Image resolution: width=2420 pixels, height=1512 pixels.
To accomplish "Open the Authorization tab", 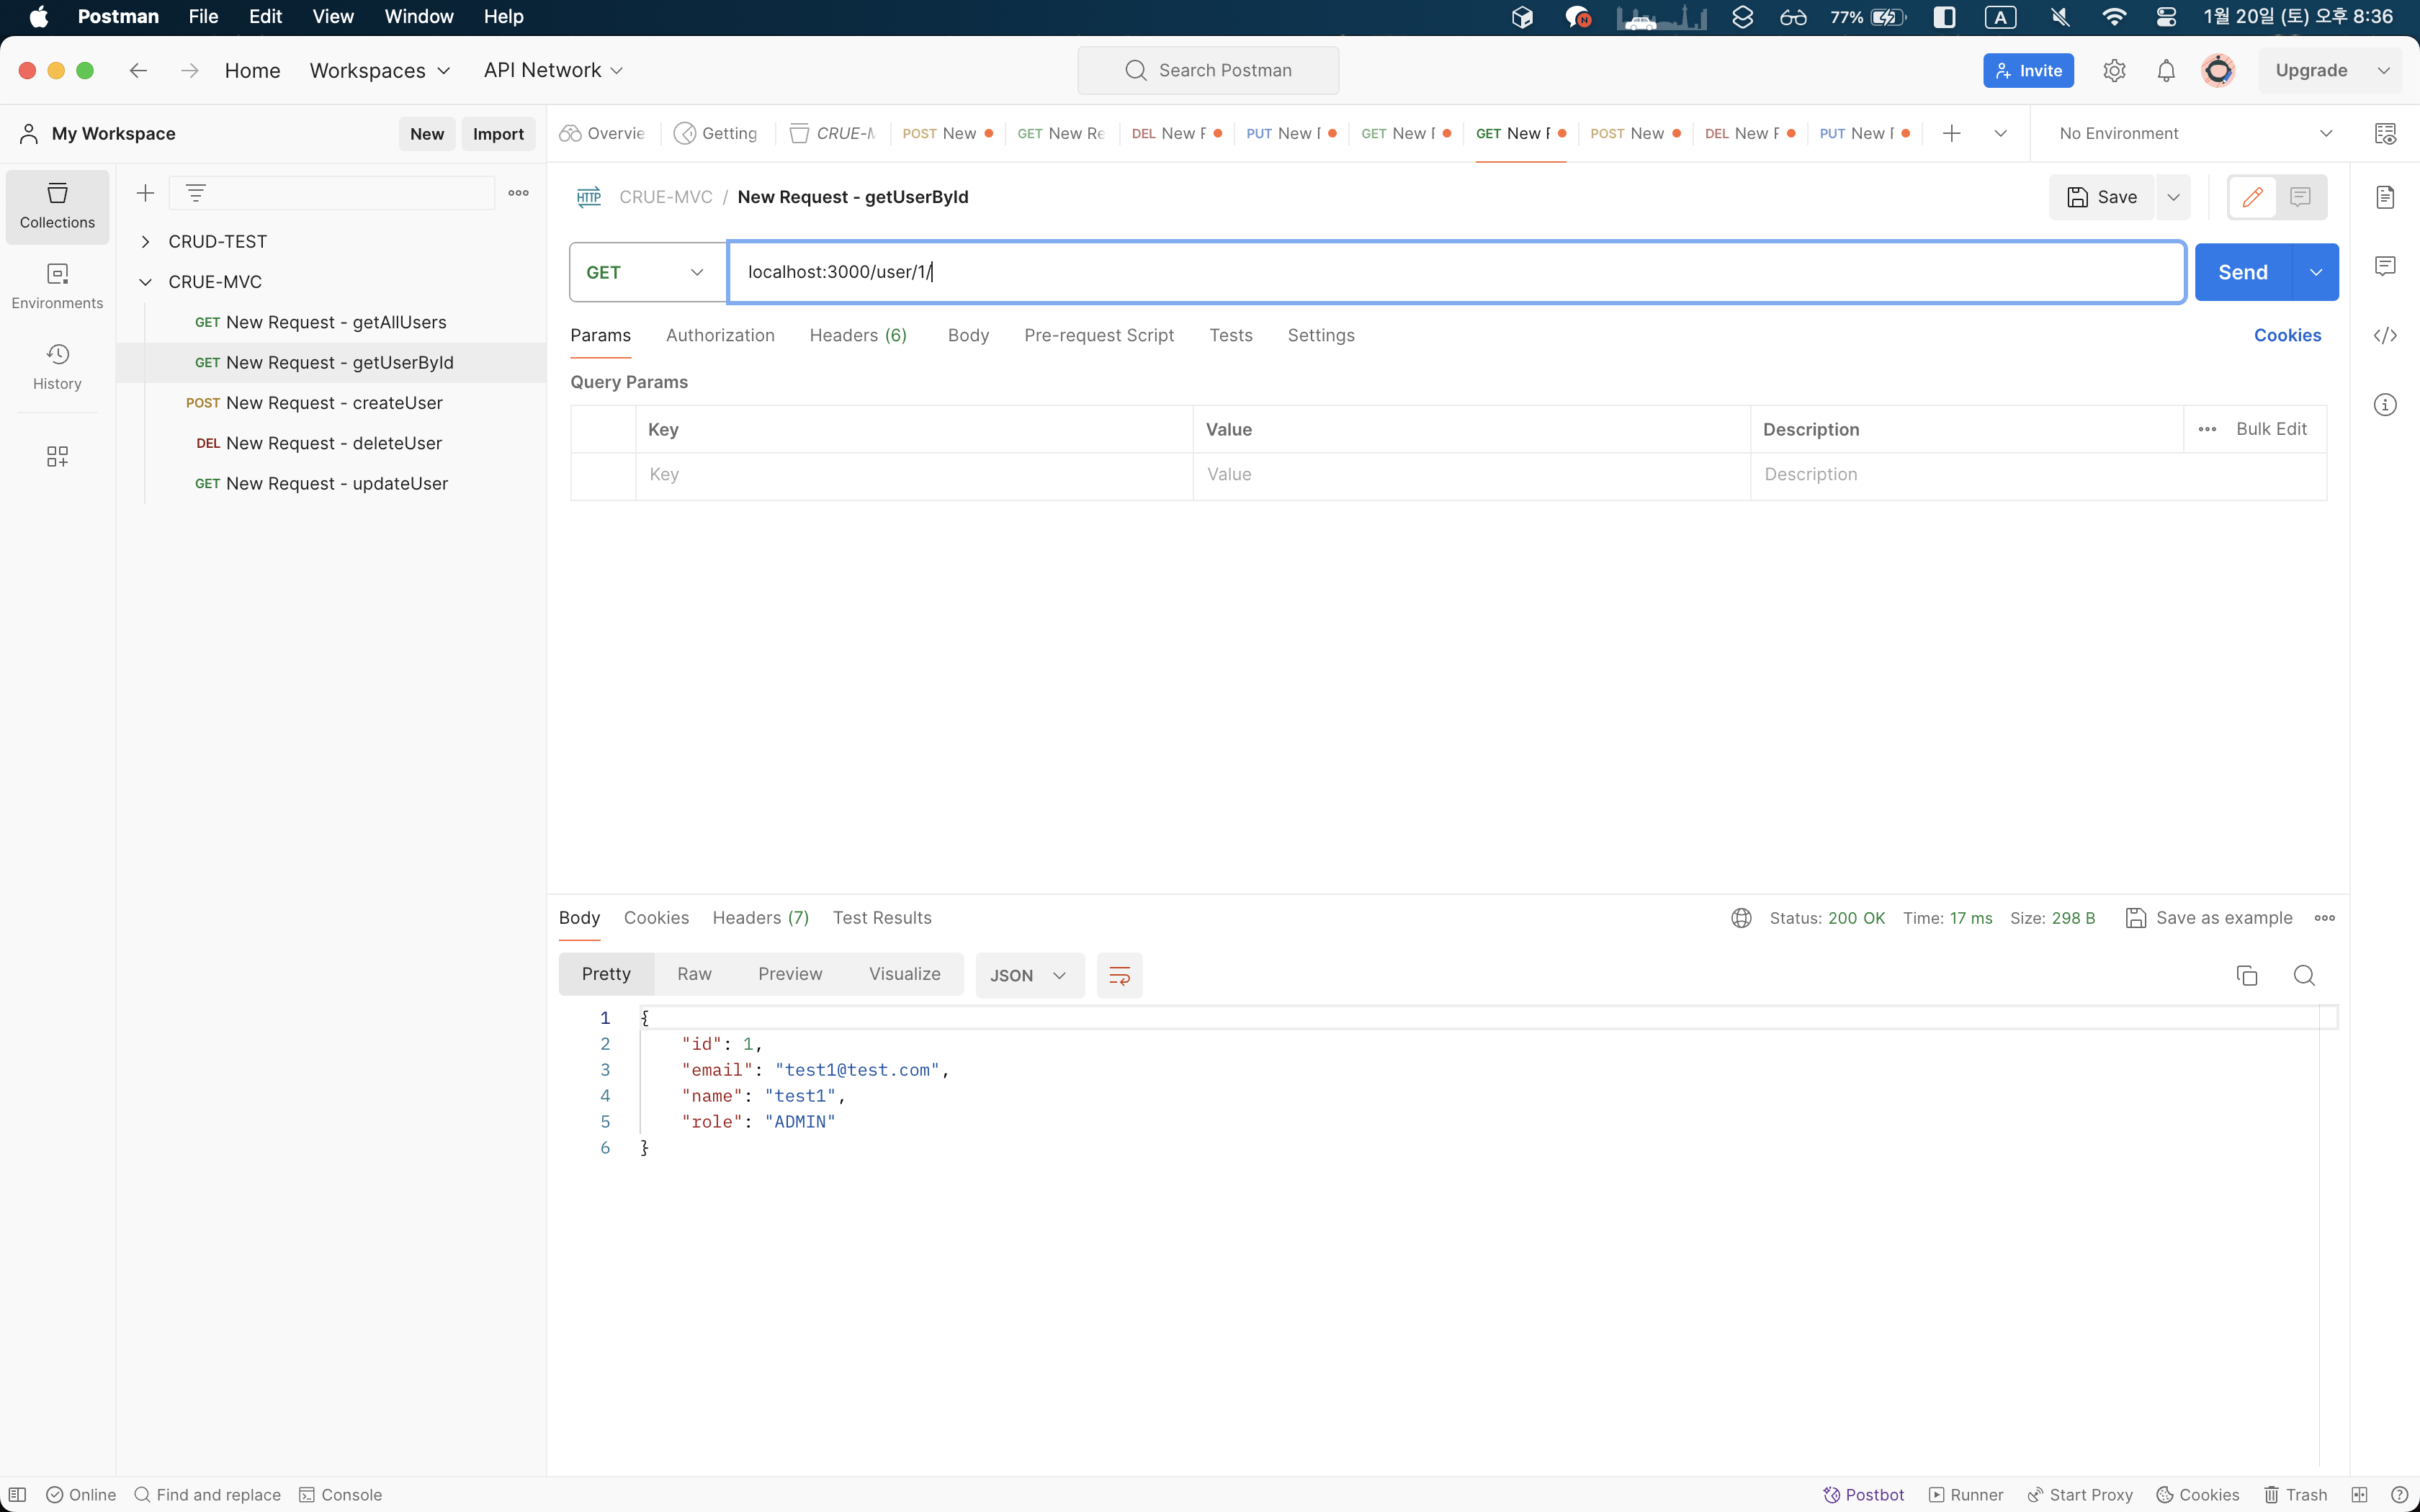I will pyautogui.click(x=720, y=336).
